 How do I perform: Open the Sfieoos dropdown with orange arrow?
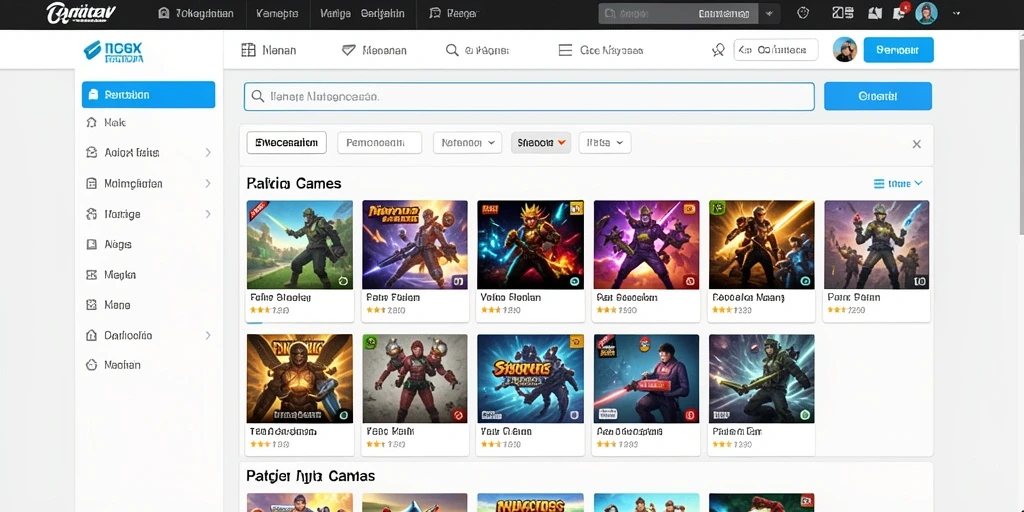click(541, 142)
